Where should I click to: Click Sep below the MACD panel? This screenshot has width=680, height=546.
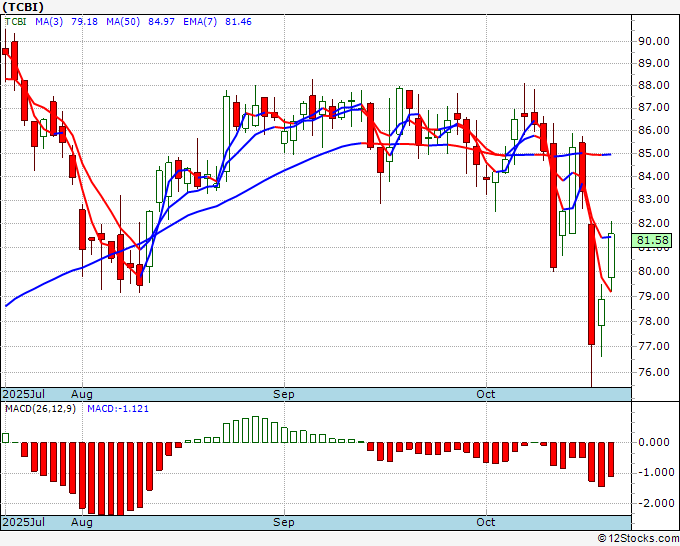(x=284, y=522)
